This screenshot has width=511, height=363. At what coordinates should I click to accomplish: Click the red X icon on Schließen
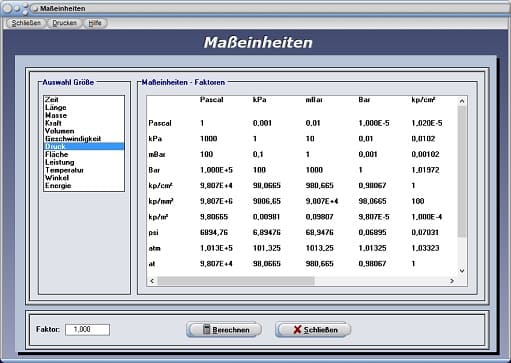tap(297, 330)
